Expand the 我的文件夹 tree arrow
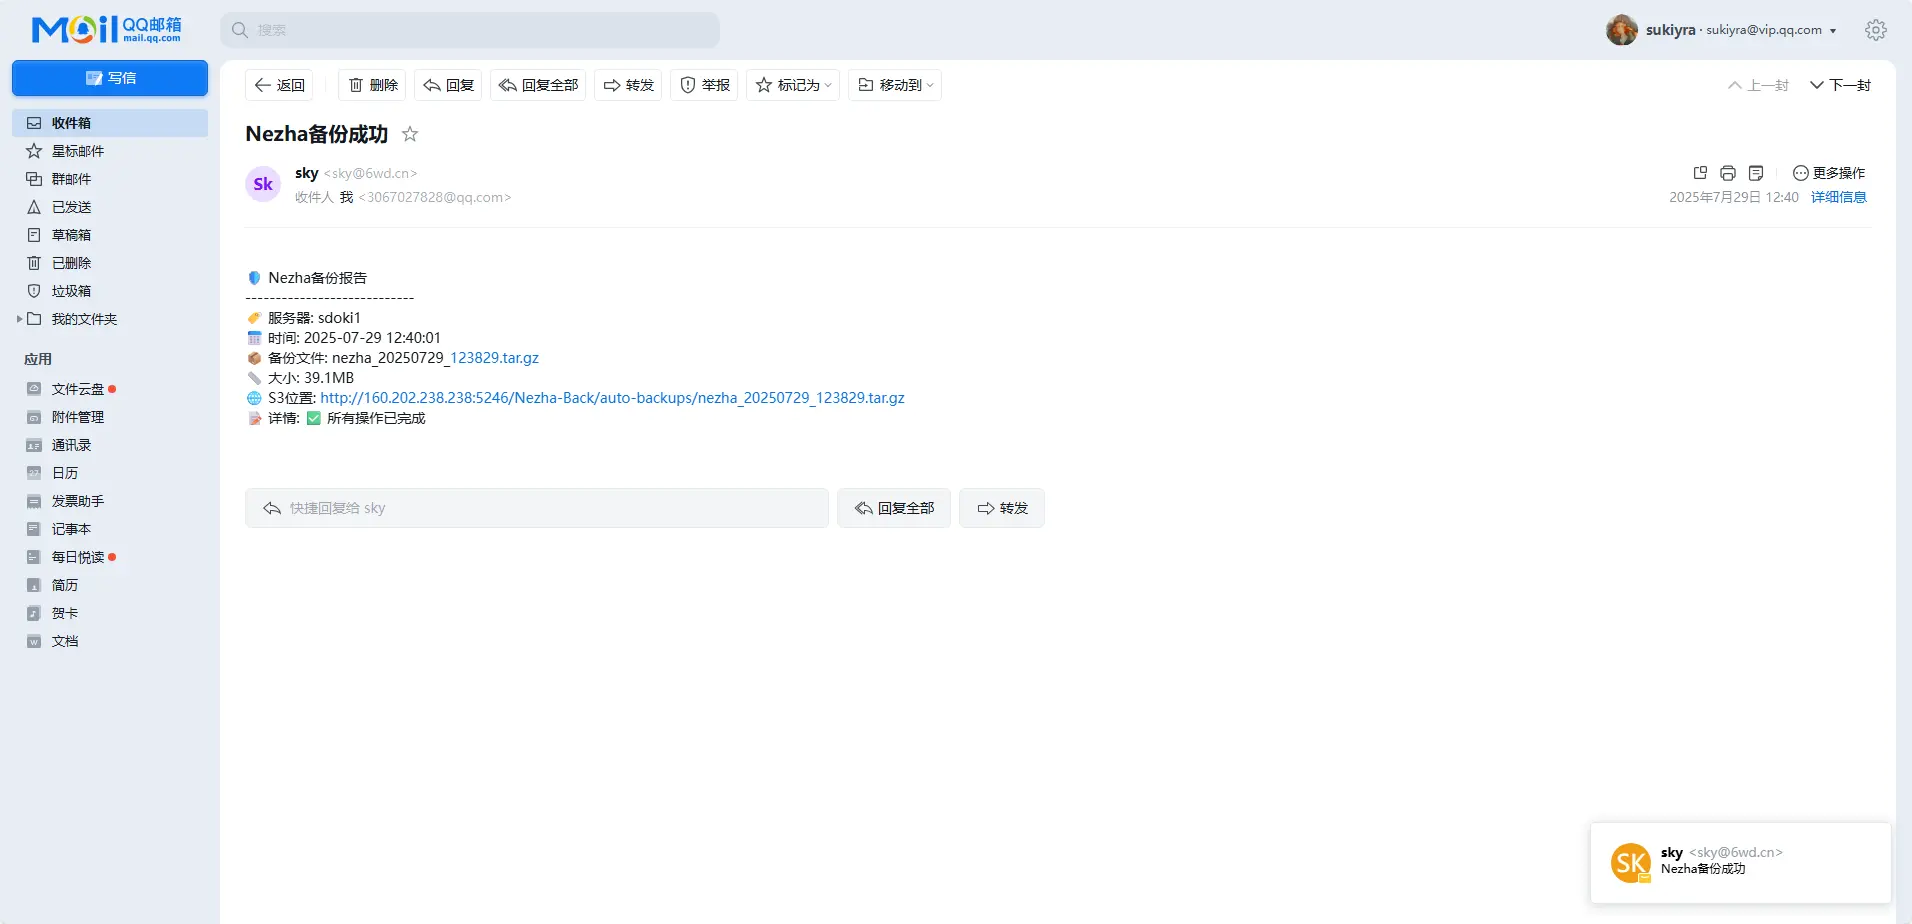The image size is (1912, 924). click(x=19, y=319)
